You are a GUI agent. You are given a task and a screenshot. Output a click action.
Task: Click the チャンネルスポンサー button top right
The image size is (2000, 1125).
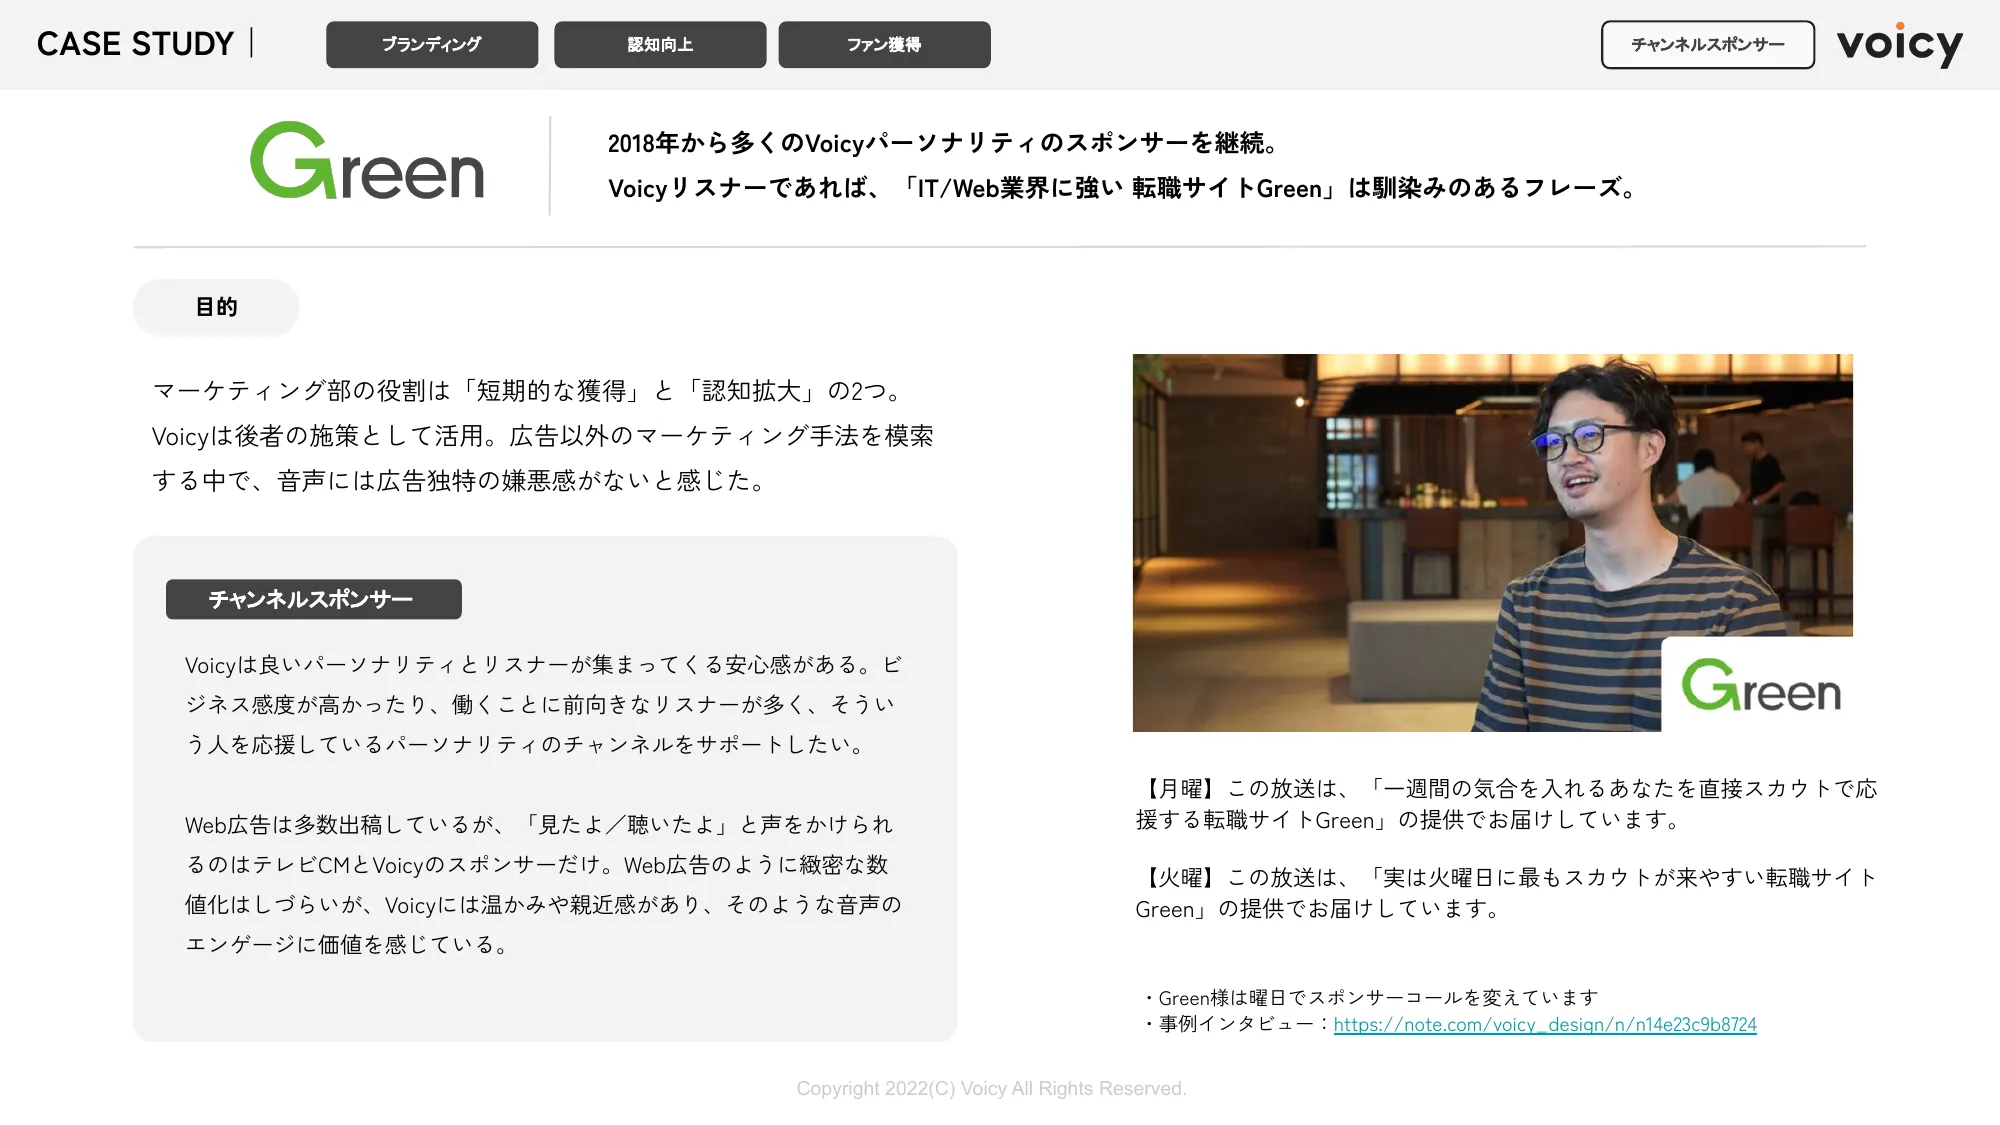(x=1707, y=44)
